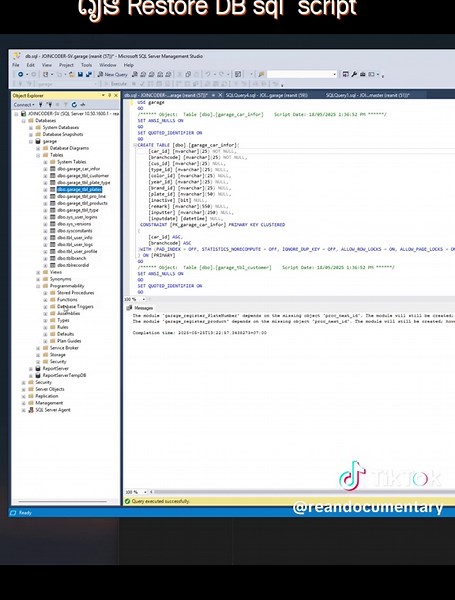This screenshot has height=600, width=455.
Task: Expand the Functions folder
Action: (x=45, y=300)
